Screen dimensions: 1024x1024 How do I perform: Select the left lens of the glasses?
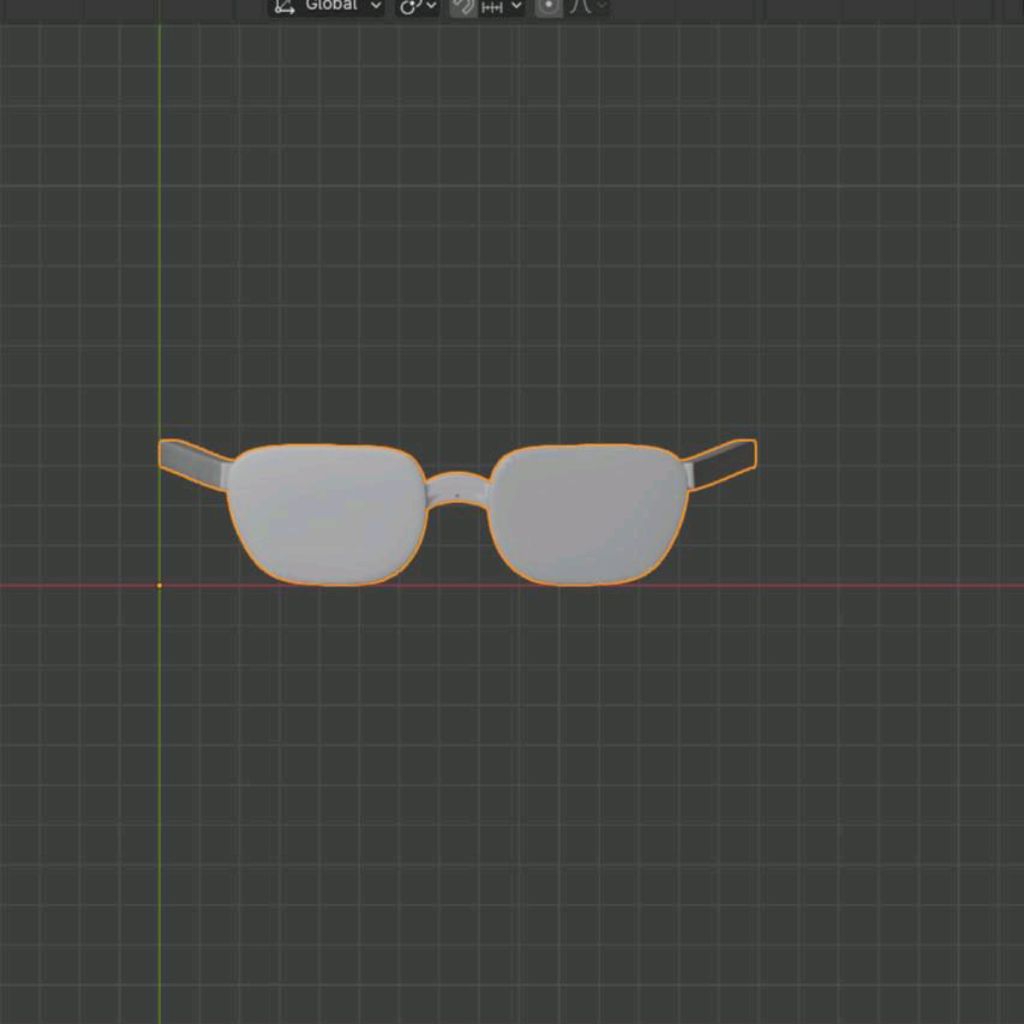click(326, 515)
